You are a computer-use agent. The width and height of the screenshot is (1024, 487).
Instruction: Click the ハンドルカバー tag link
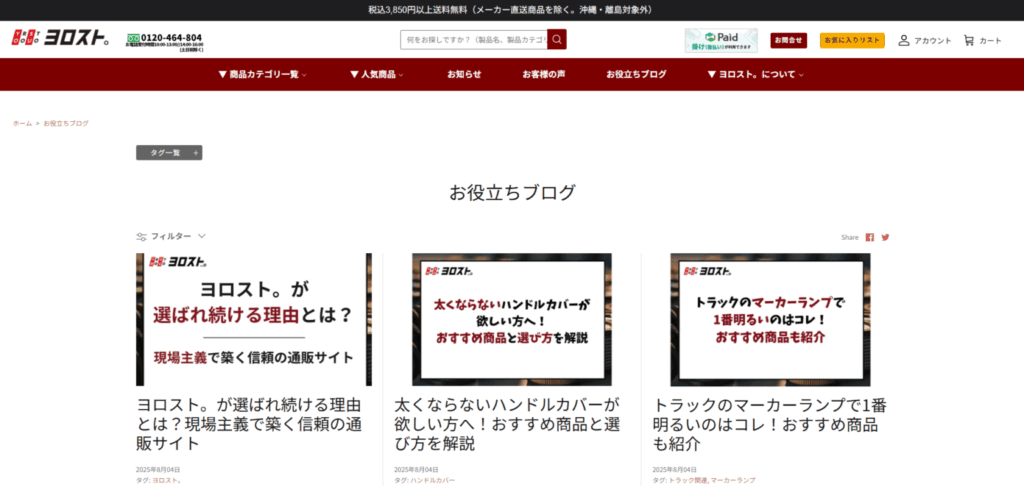[432, 480]
